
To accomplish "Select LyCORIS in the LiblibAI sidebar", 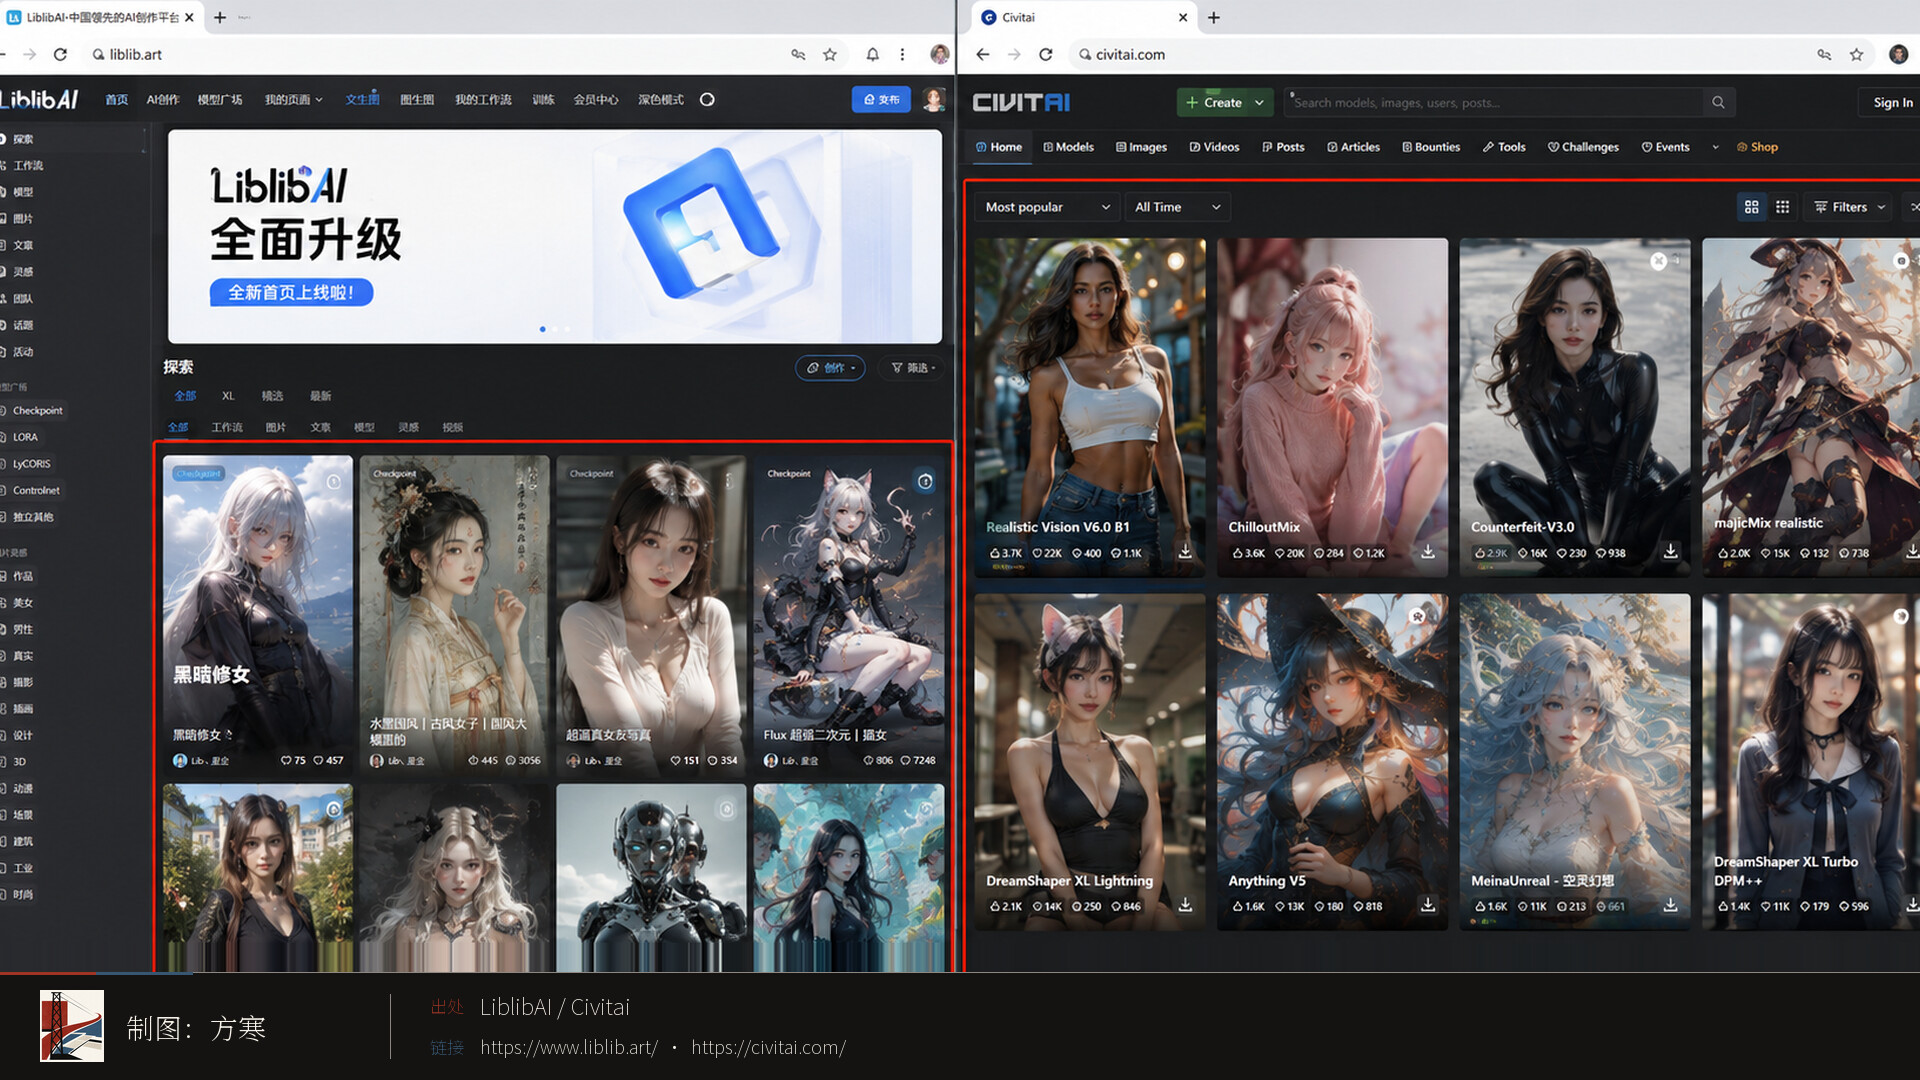I will pyautogui.click(x=31, y=464).
